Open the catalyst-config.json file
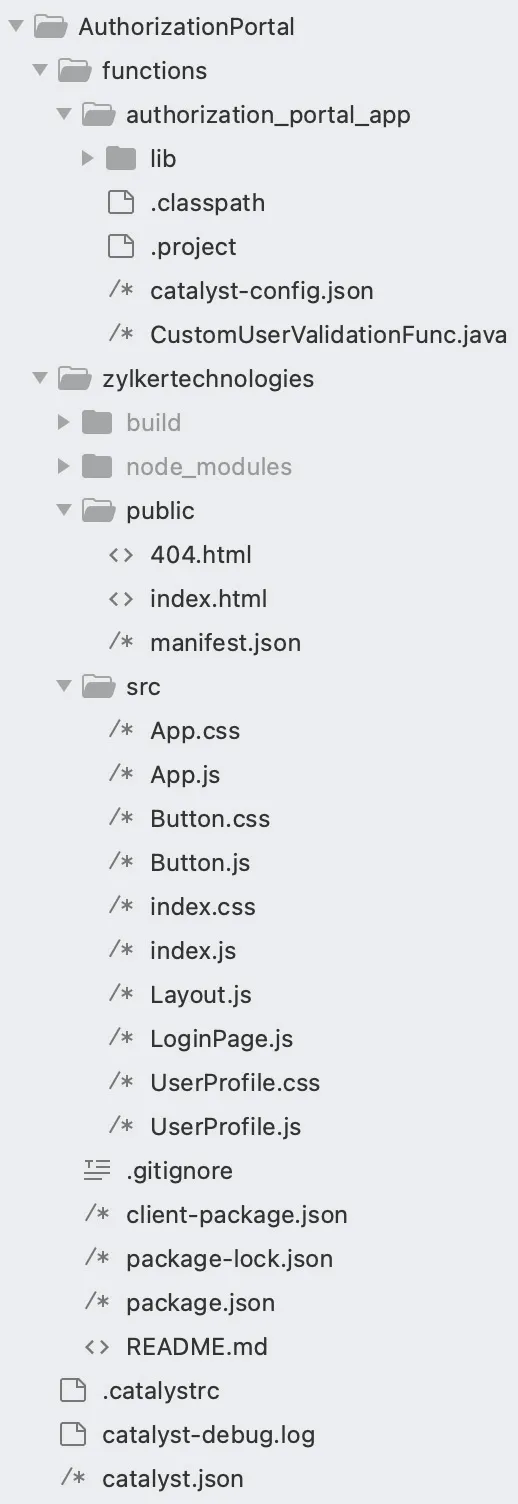The height and width of the screenshot is (1504, 518). point(262,290)
